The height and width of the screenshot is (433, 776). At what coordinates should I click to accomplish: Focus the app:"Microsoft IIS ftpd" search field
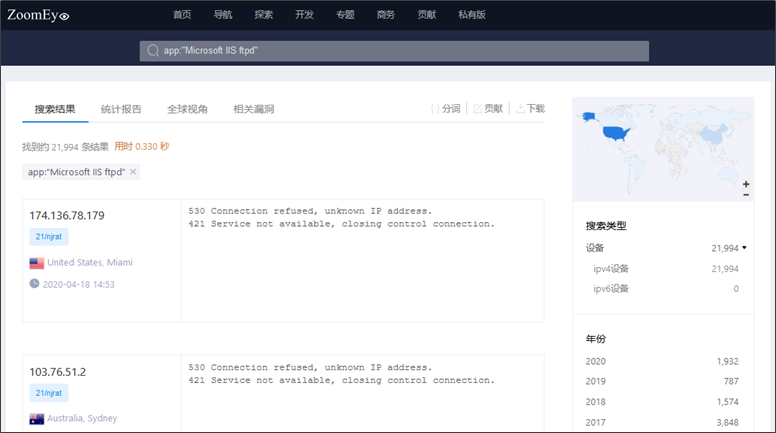pyautogui.click(x=394, y=51)
